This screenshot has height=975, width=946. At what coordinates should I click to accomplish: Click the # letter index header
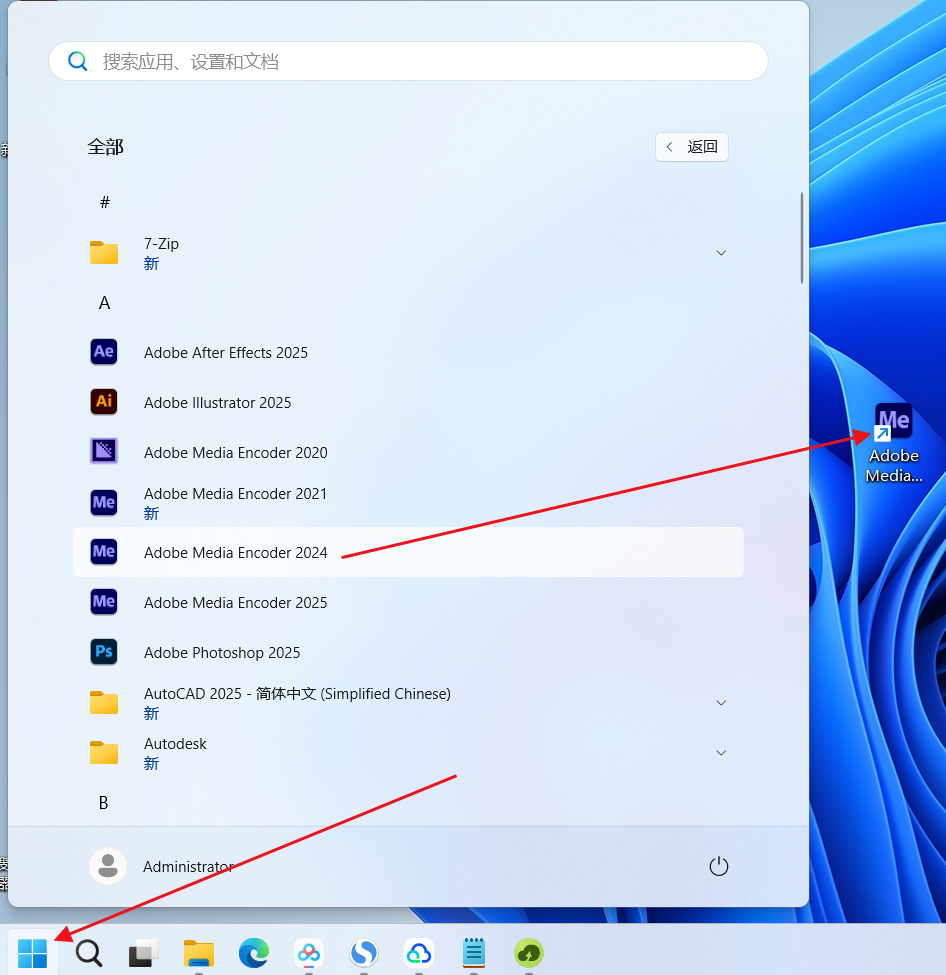coord(104,201)
